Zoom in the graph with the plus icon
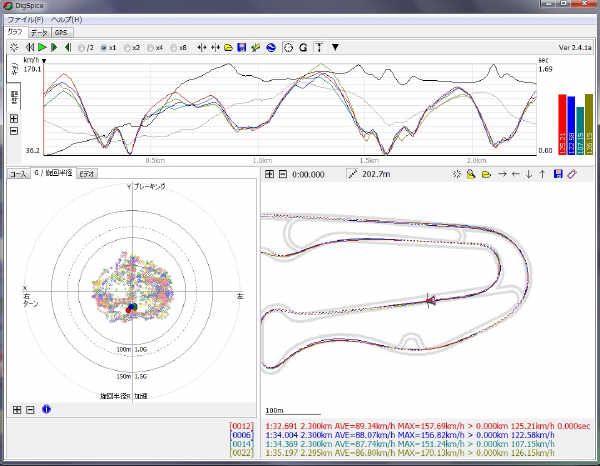The width and height of the screenshot is (600, 466). 14,119
